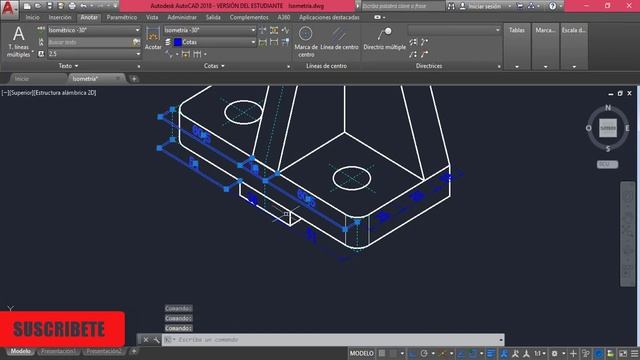Open the Inserción ribbon tab
This screenshot has height=360, width=640.
click(x=60, y=18)
